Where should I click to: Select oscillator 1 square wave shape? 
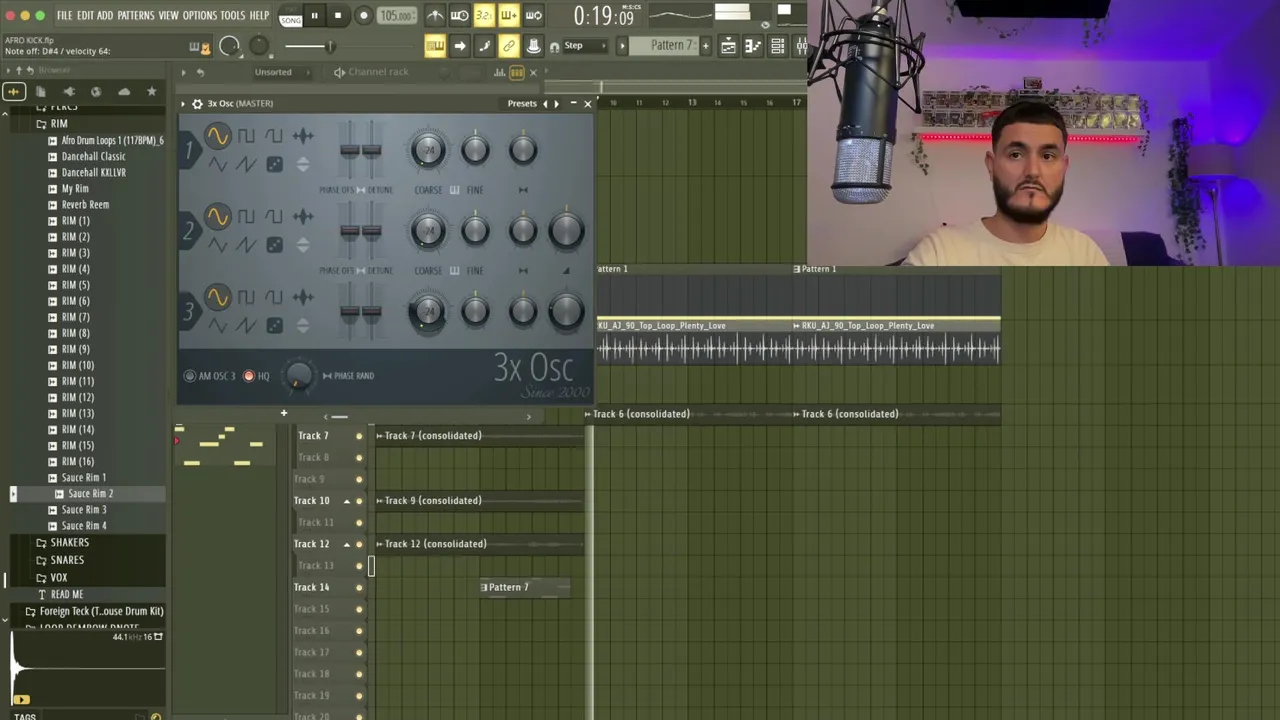(x=246, y=136)
